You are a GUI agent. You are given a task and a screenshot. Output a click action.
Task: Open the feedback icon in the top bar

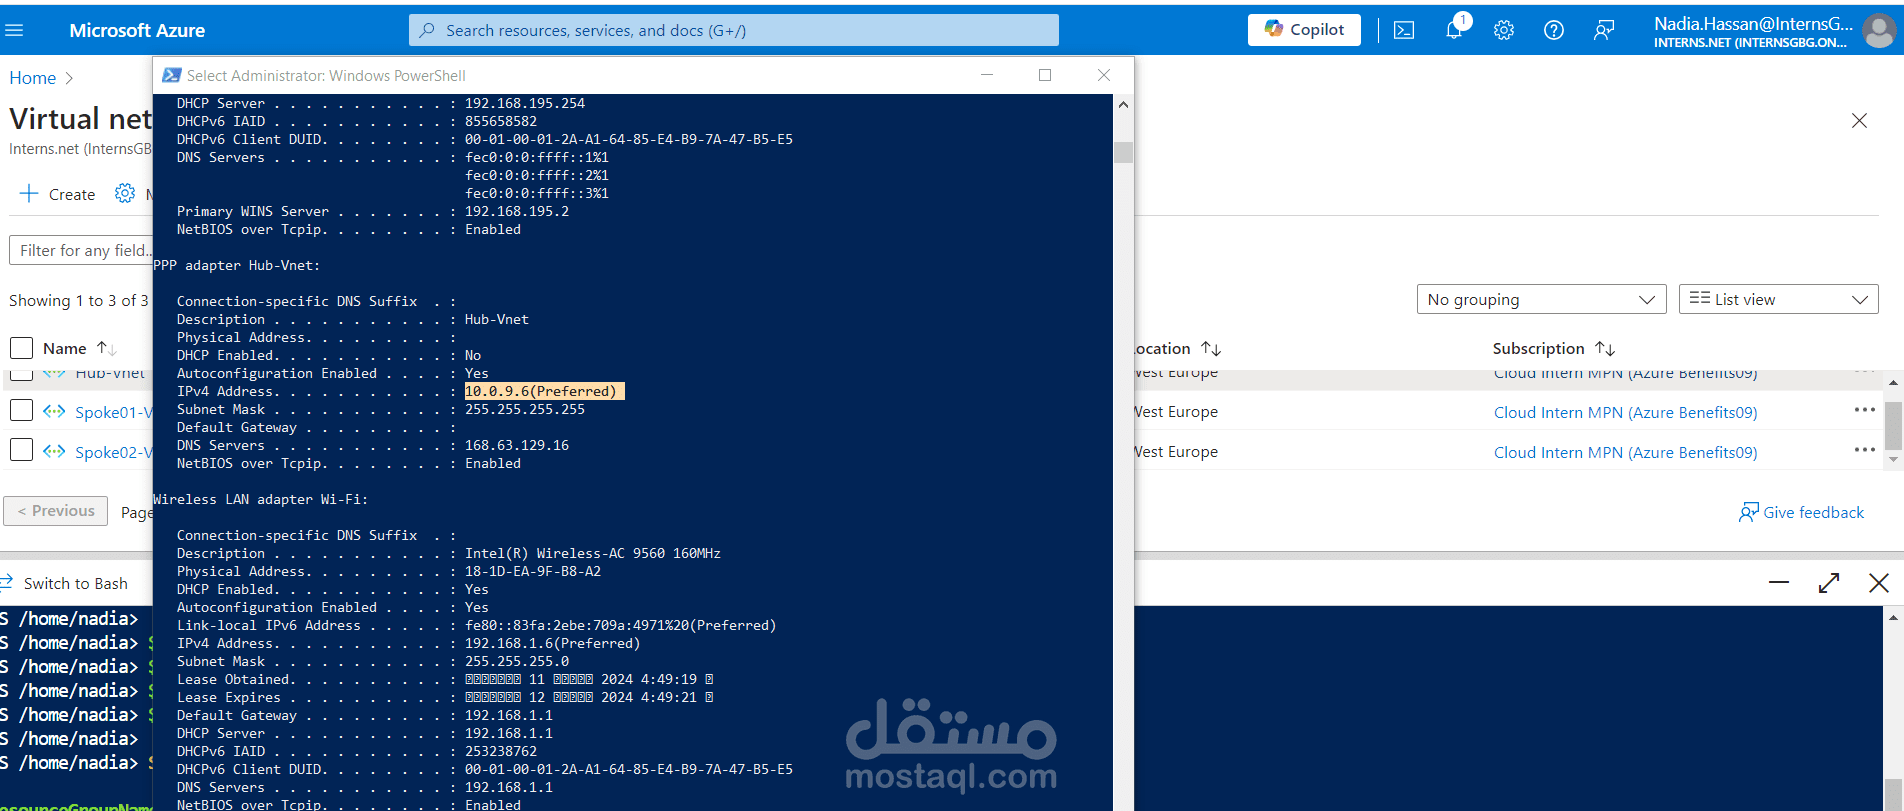[x=1604, y=30]
